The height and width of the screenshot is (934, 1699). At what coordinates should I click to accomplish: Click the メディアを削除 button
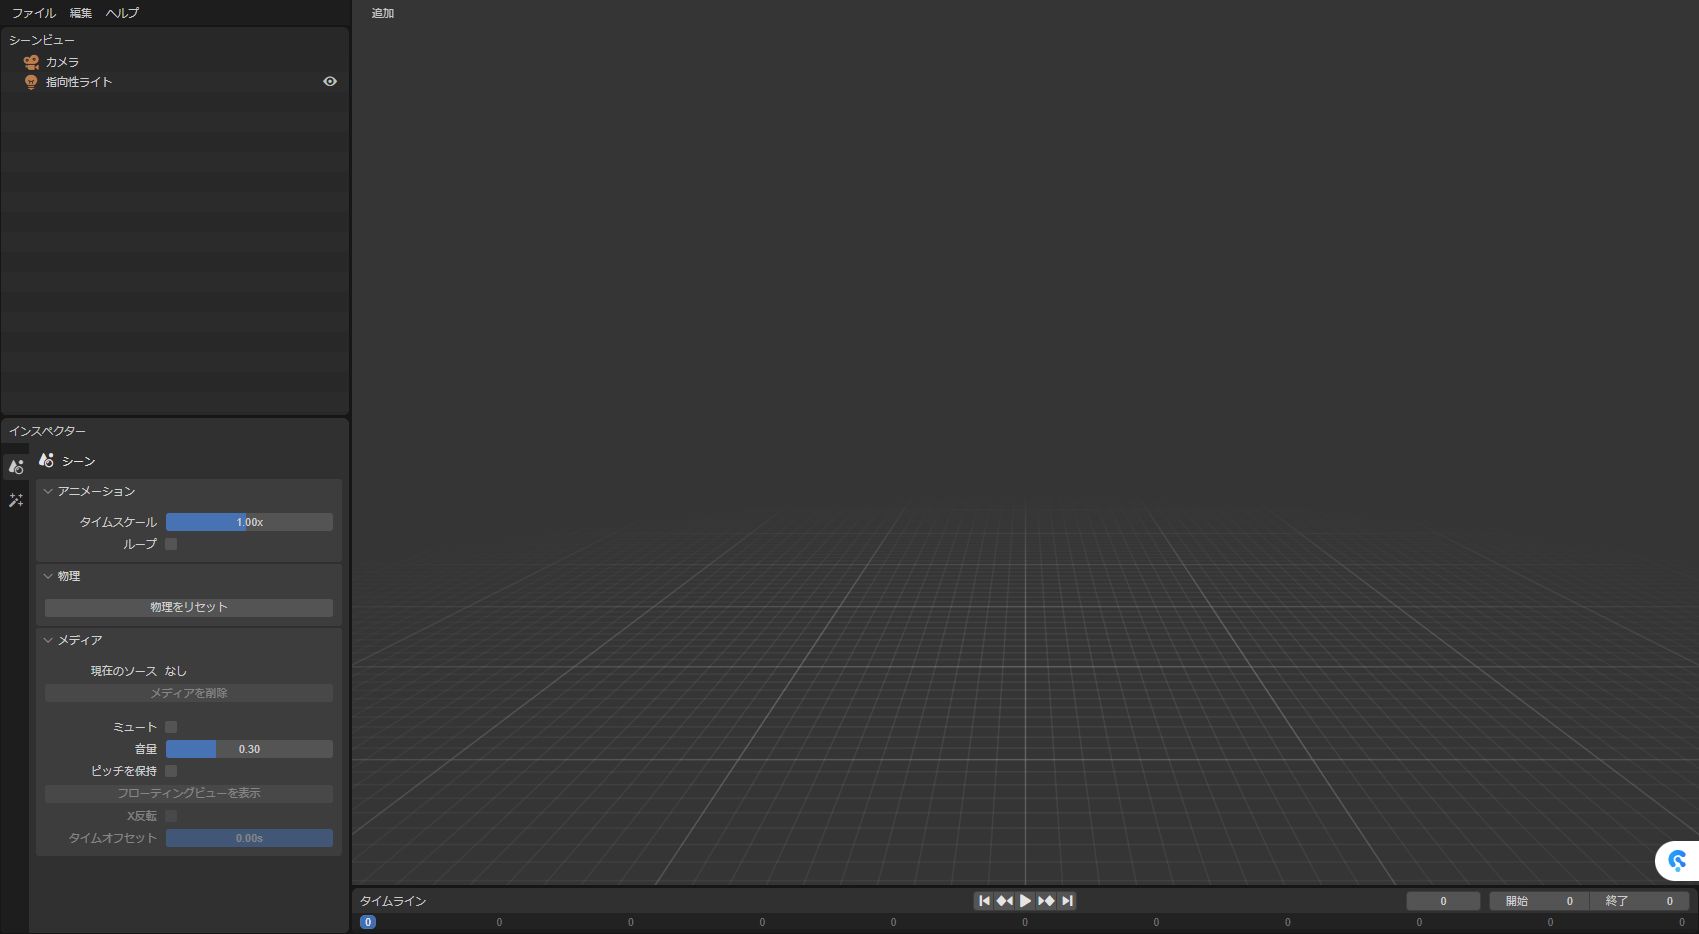(x=189, y=693)
